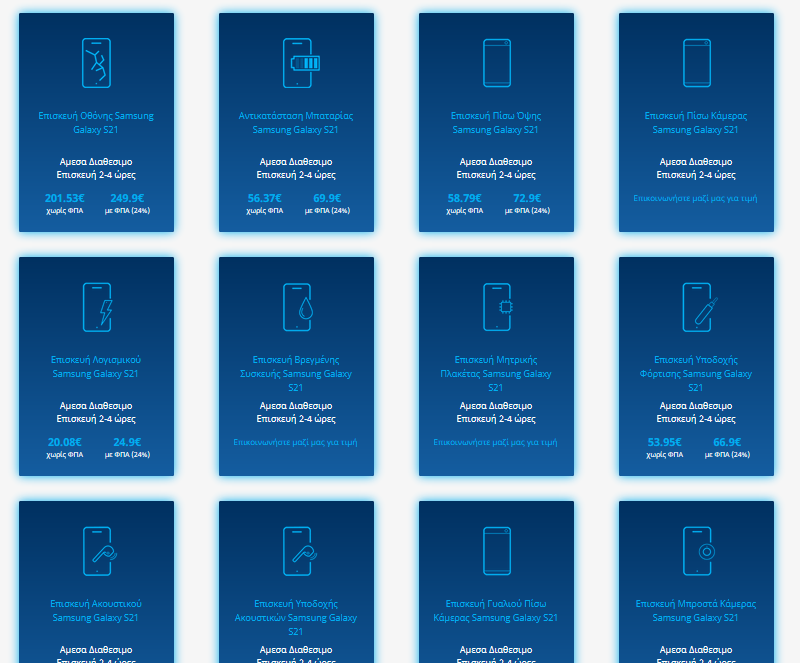Open Επισκευή Μητρικής Πλακέτας Samsung Galaxy S21
The width and height of the screenshot is (800, 663).
click(496, 374)
